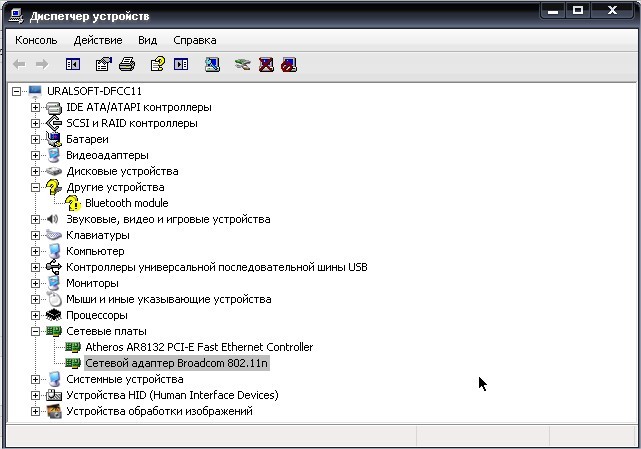The height and width of the screenshot is (449, 641).
Task: Click the Atheros AR8132 network card icon
Action: [73, 347]
